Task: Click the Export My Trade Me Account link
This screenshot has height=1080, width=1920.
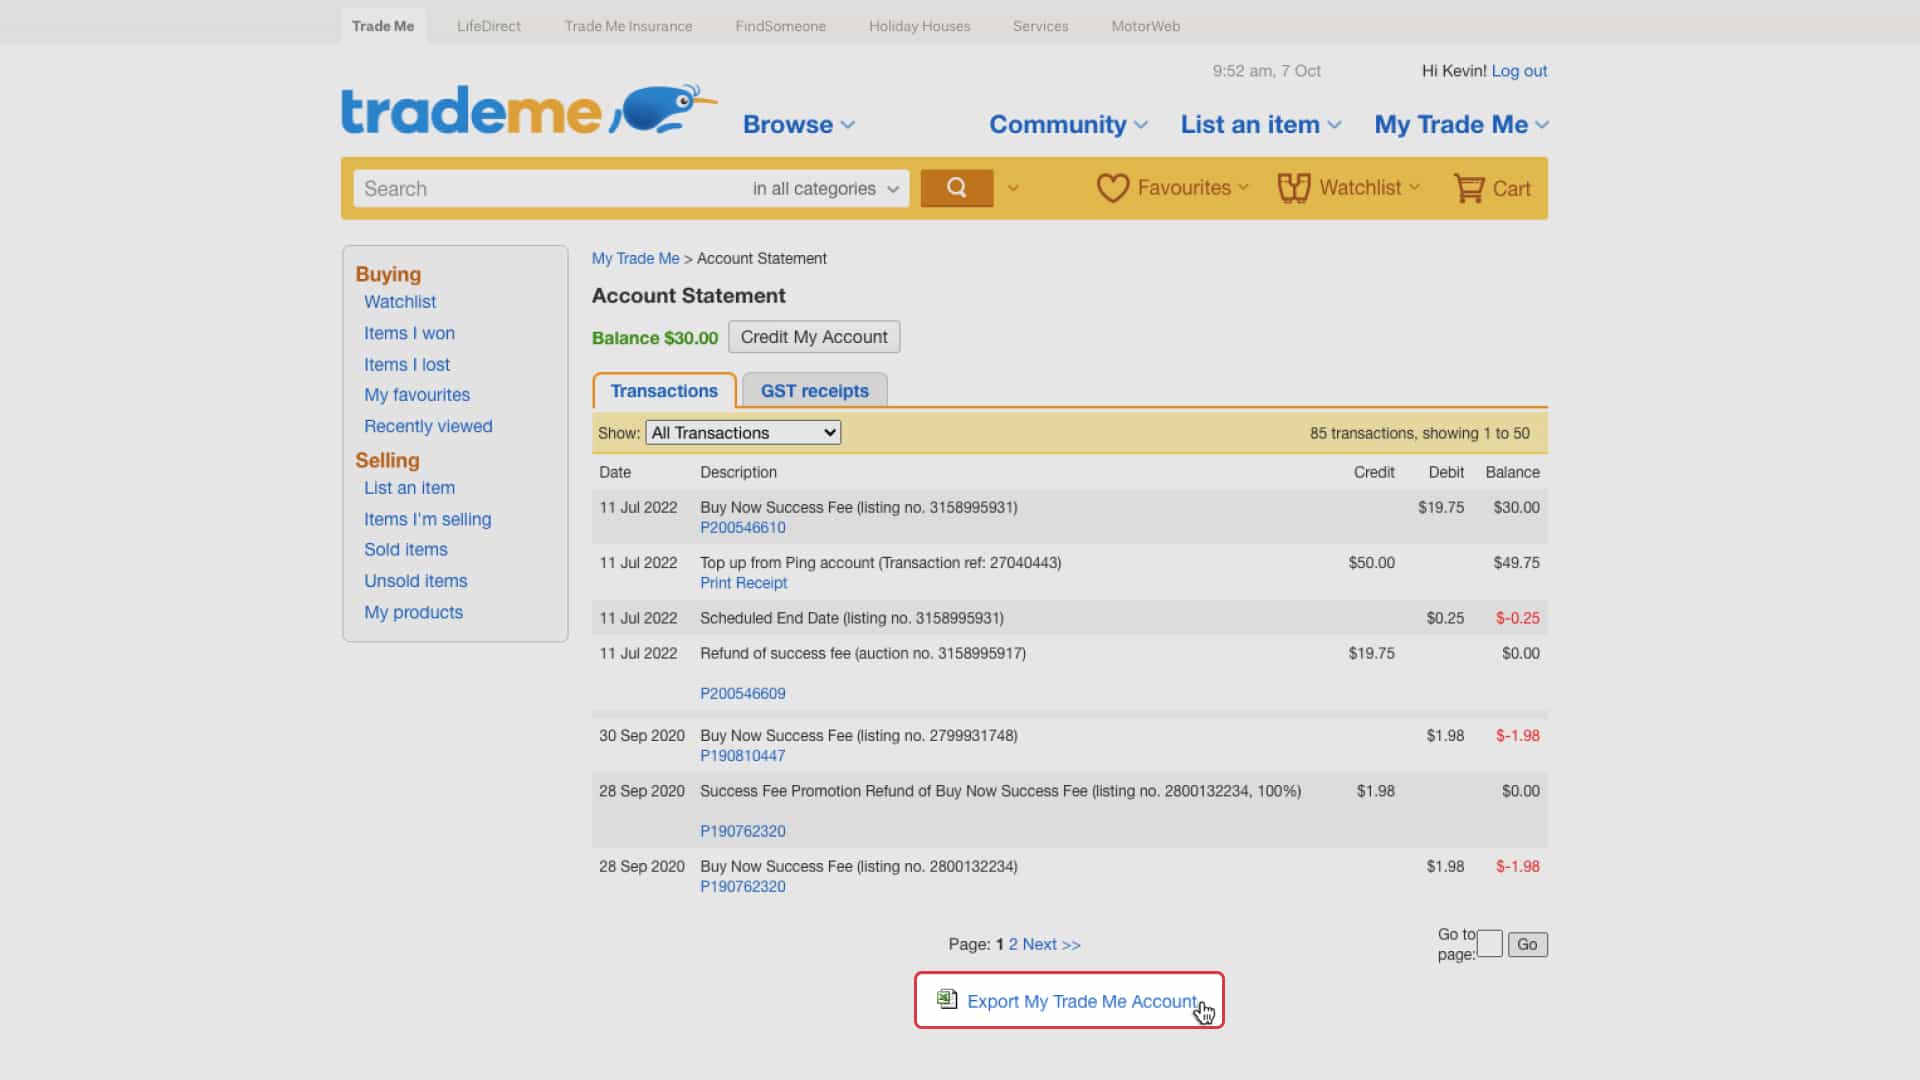Action: tap(1081, 1001)
